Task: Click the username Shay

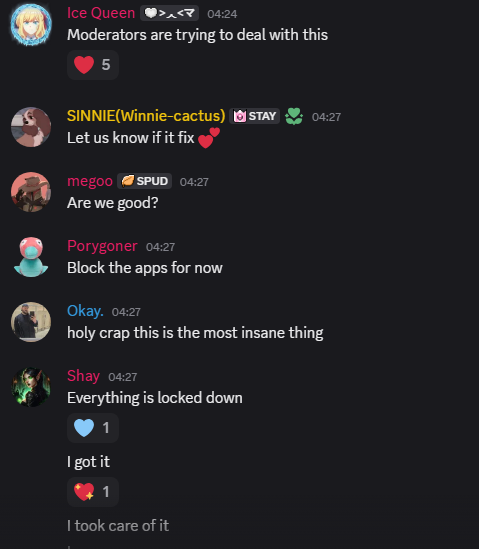Action: (83, 376)
